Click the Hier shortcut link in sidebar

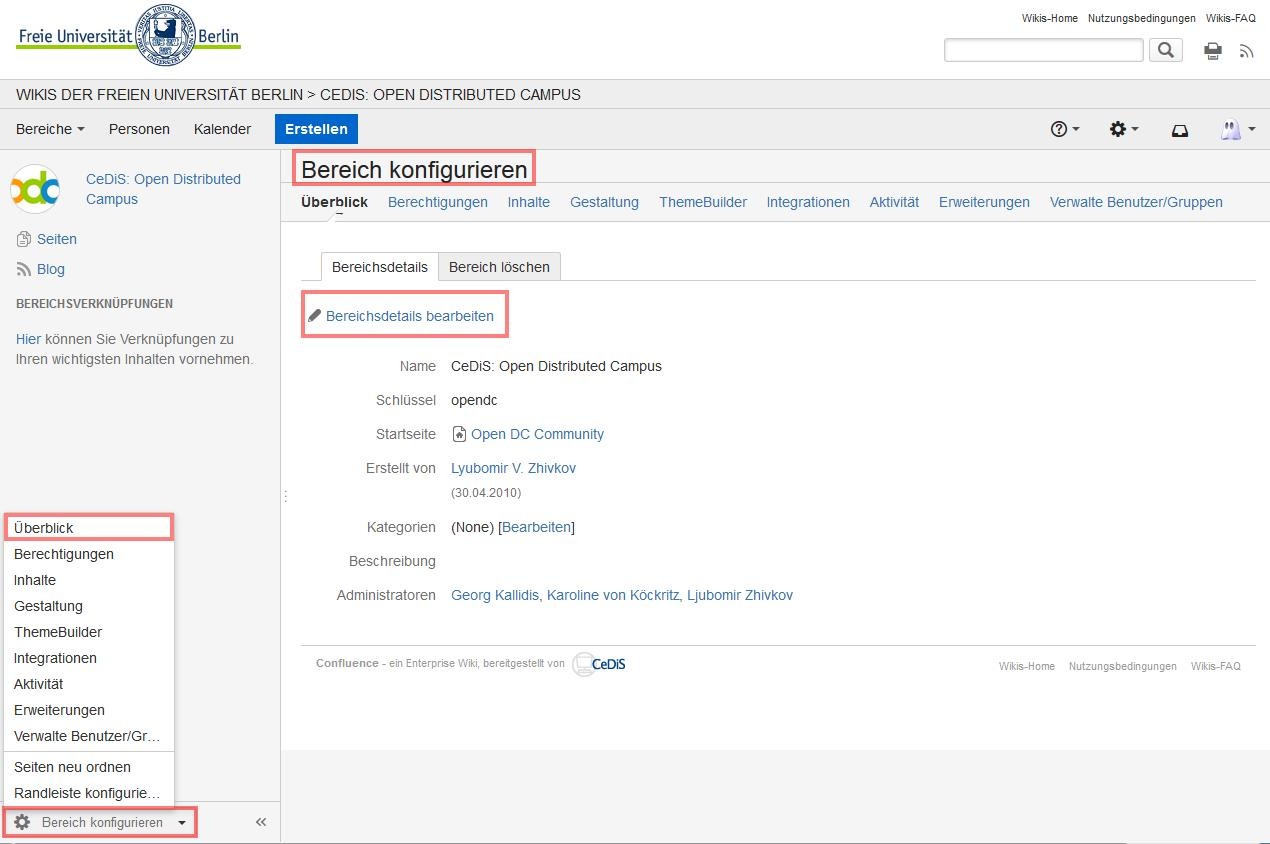tap(28, 339)
